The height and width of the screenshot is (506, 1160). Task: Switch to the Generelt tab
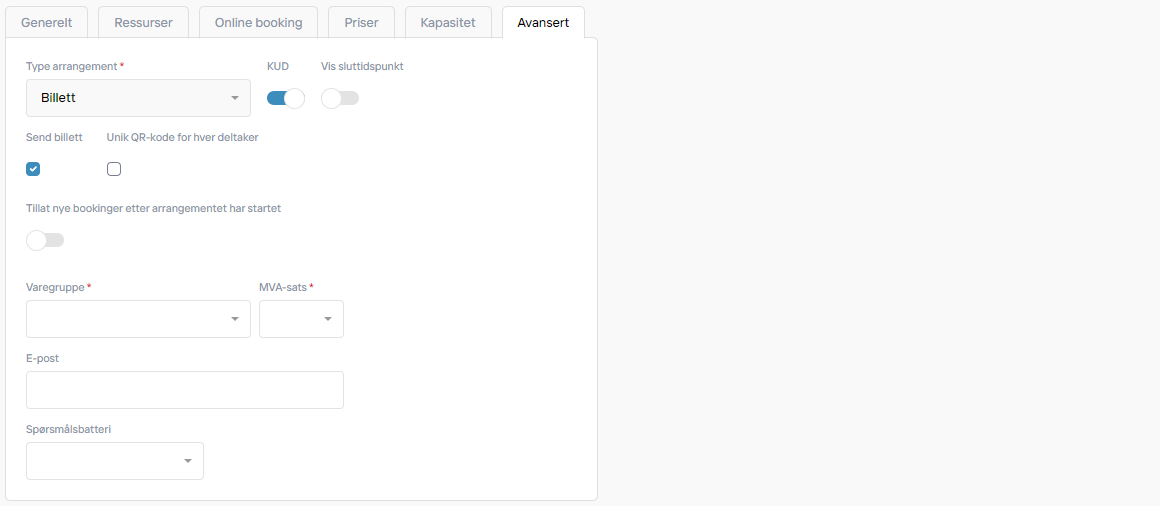click(47, 22)
